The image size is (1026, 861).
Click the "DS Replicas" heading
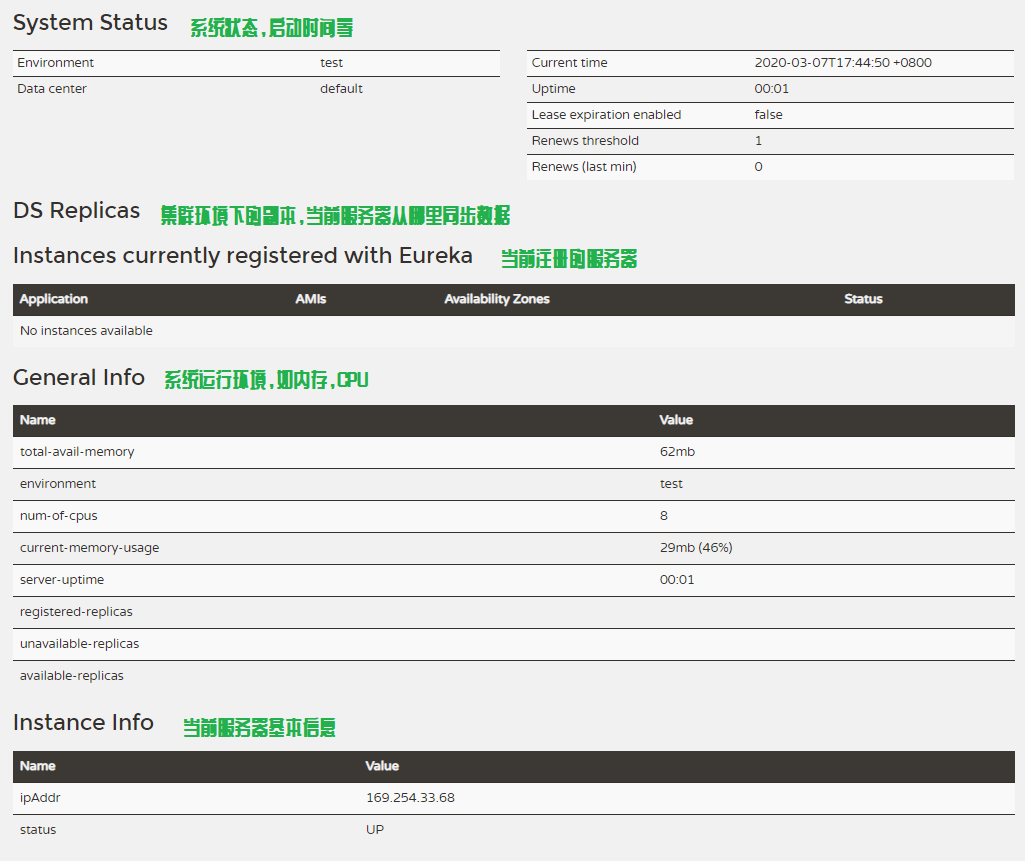(77, 211)
